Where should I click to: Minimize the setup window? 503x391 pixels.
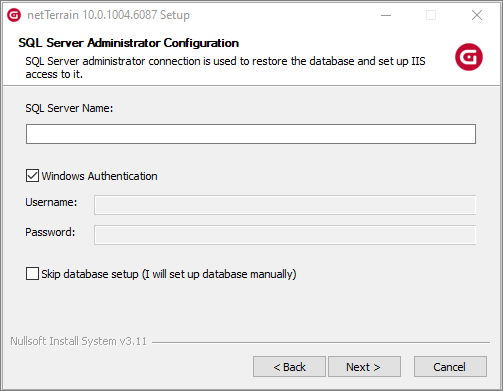click(x=386, y=15)
